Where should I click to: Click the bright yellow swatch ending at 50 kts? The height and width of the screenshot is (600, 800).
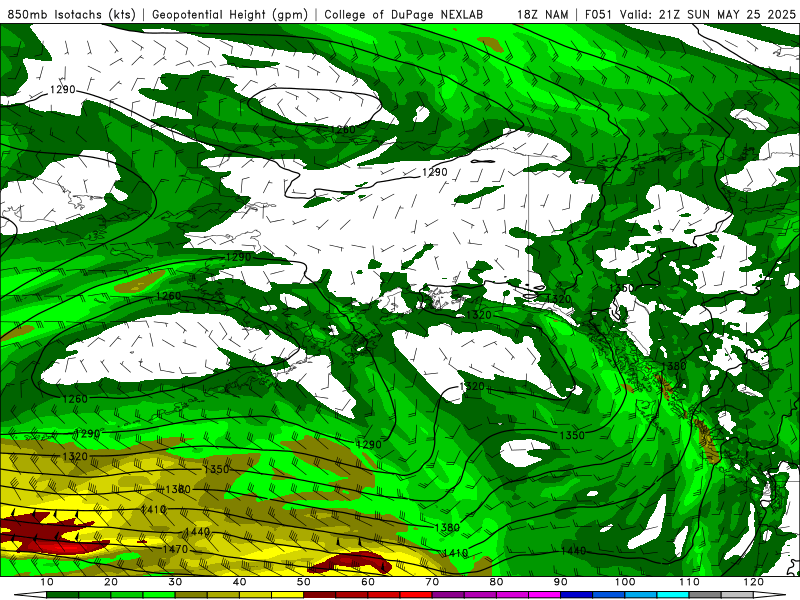pyautogui.click(x=287, y=595)
